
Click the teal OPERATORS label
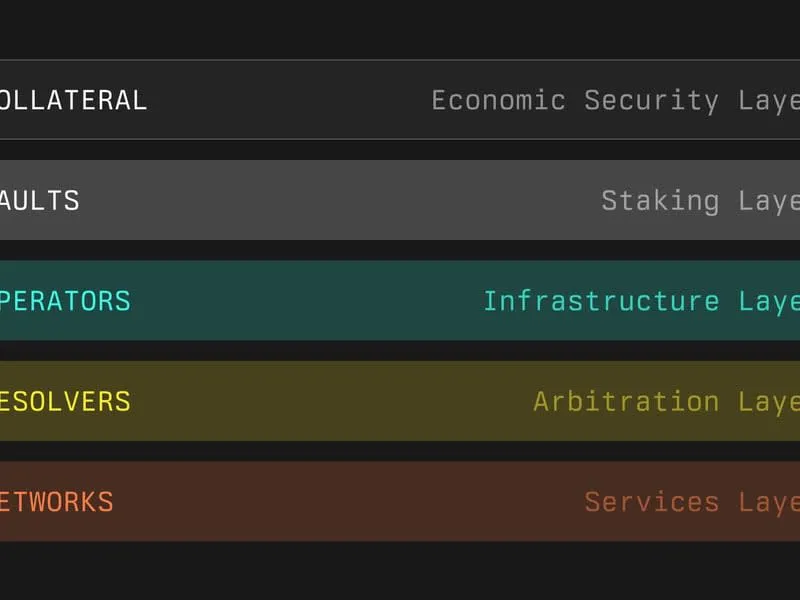point(65,300)
